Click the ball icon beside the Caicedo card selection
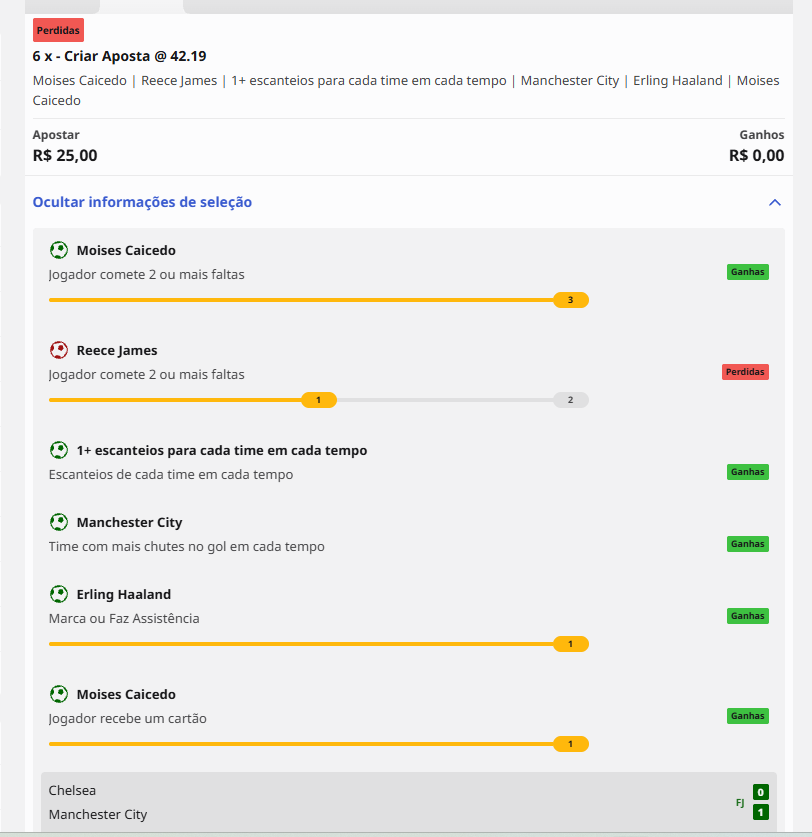Screen dimensions: 812x837 pos(59,694)
